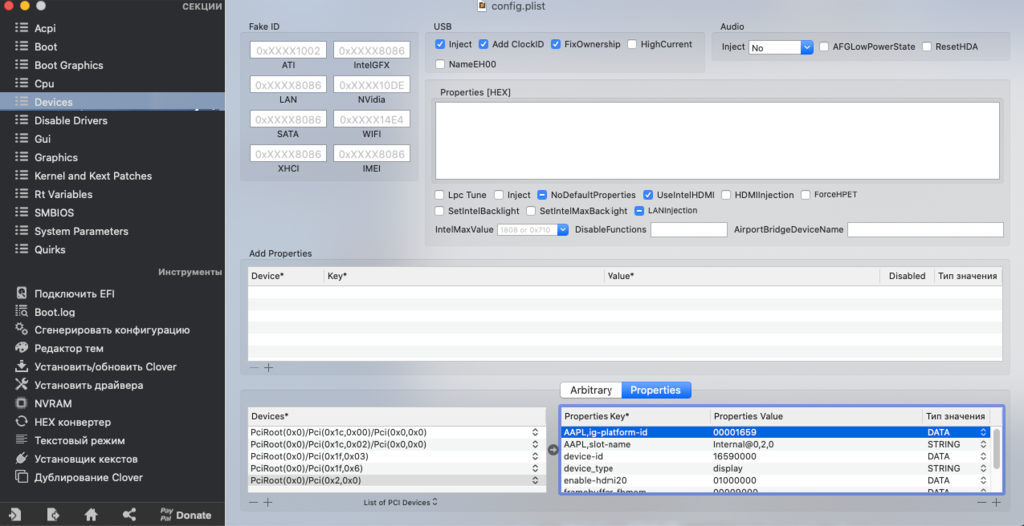This screenshot has height=526, width=1024.
Task: Open the List of PCI Devices dropdown
Action: [x=400, y=502]
